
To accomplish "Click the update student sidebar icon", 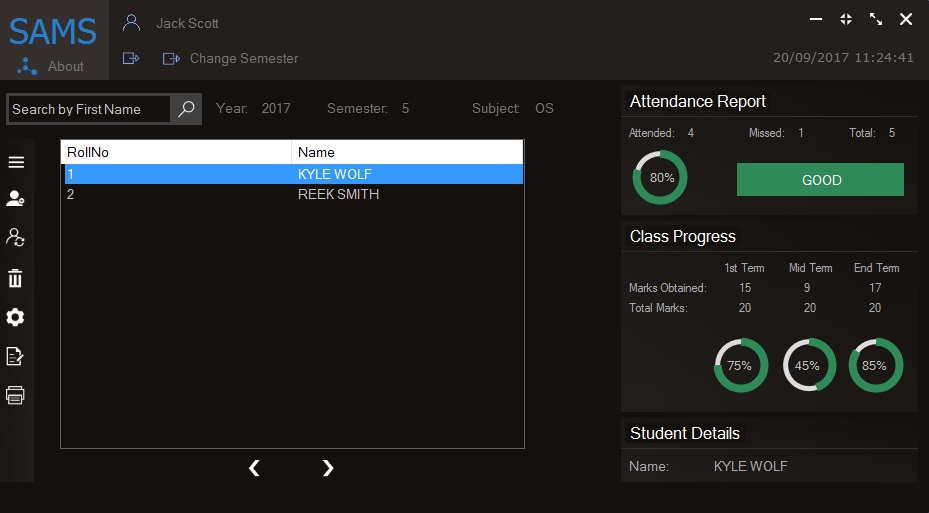I will coord(15,238).
